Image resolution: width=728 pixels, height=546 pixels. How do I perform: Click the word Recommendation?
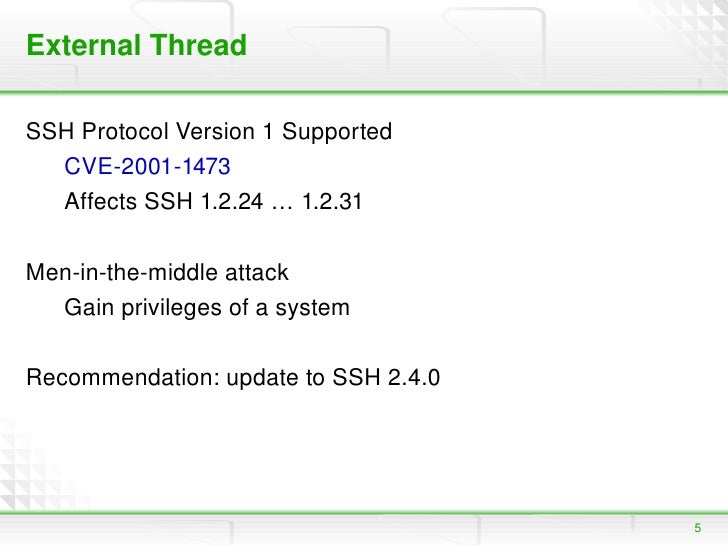pyautogui.click(x=123, y=377)
